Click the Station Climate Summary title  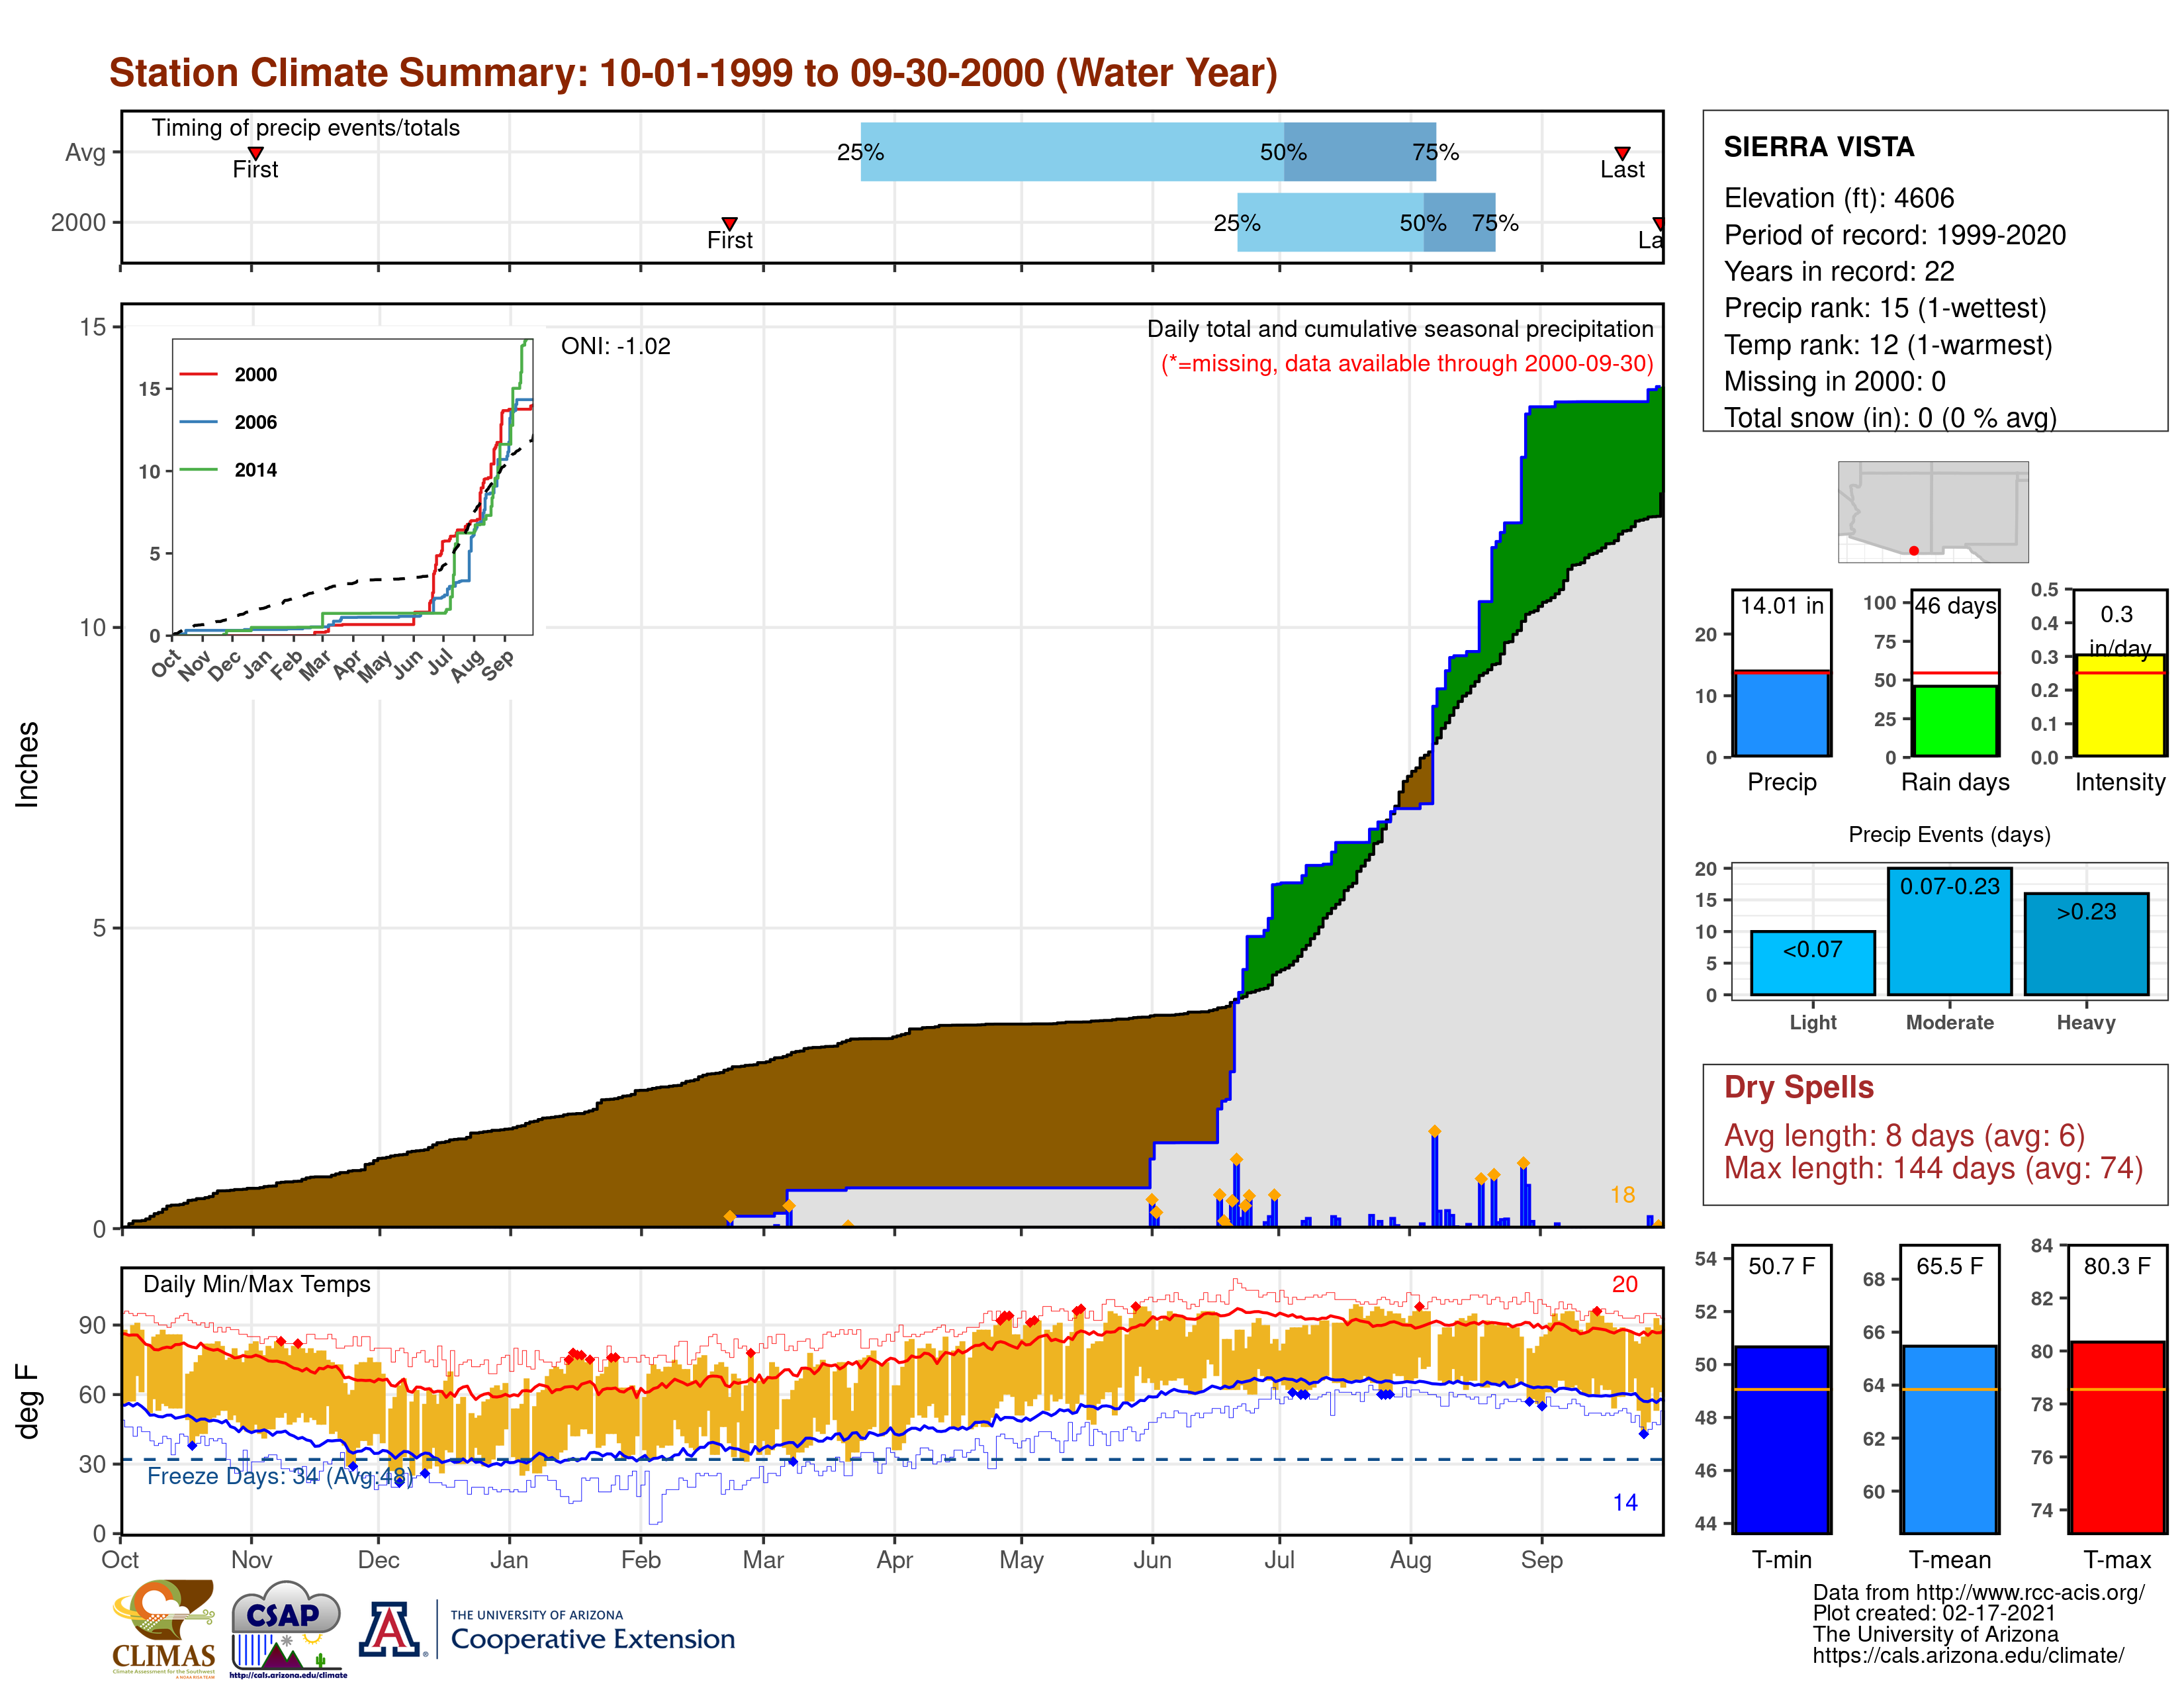693,73
